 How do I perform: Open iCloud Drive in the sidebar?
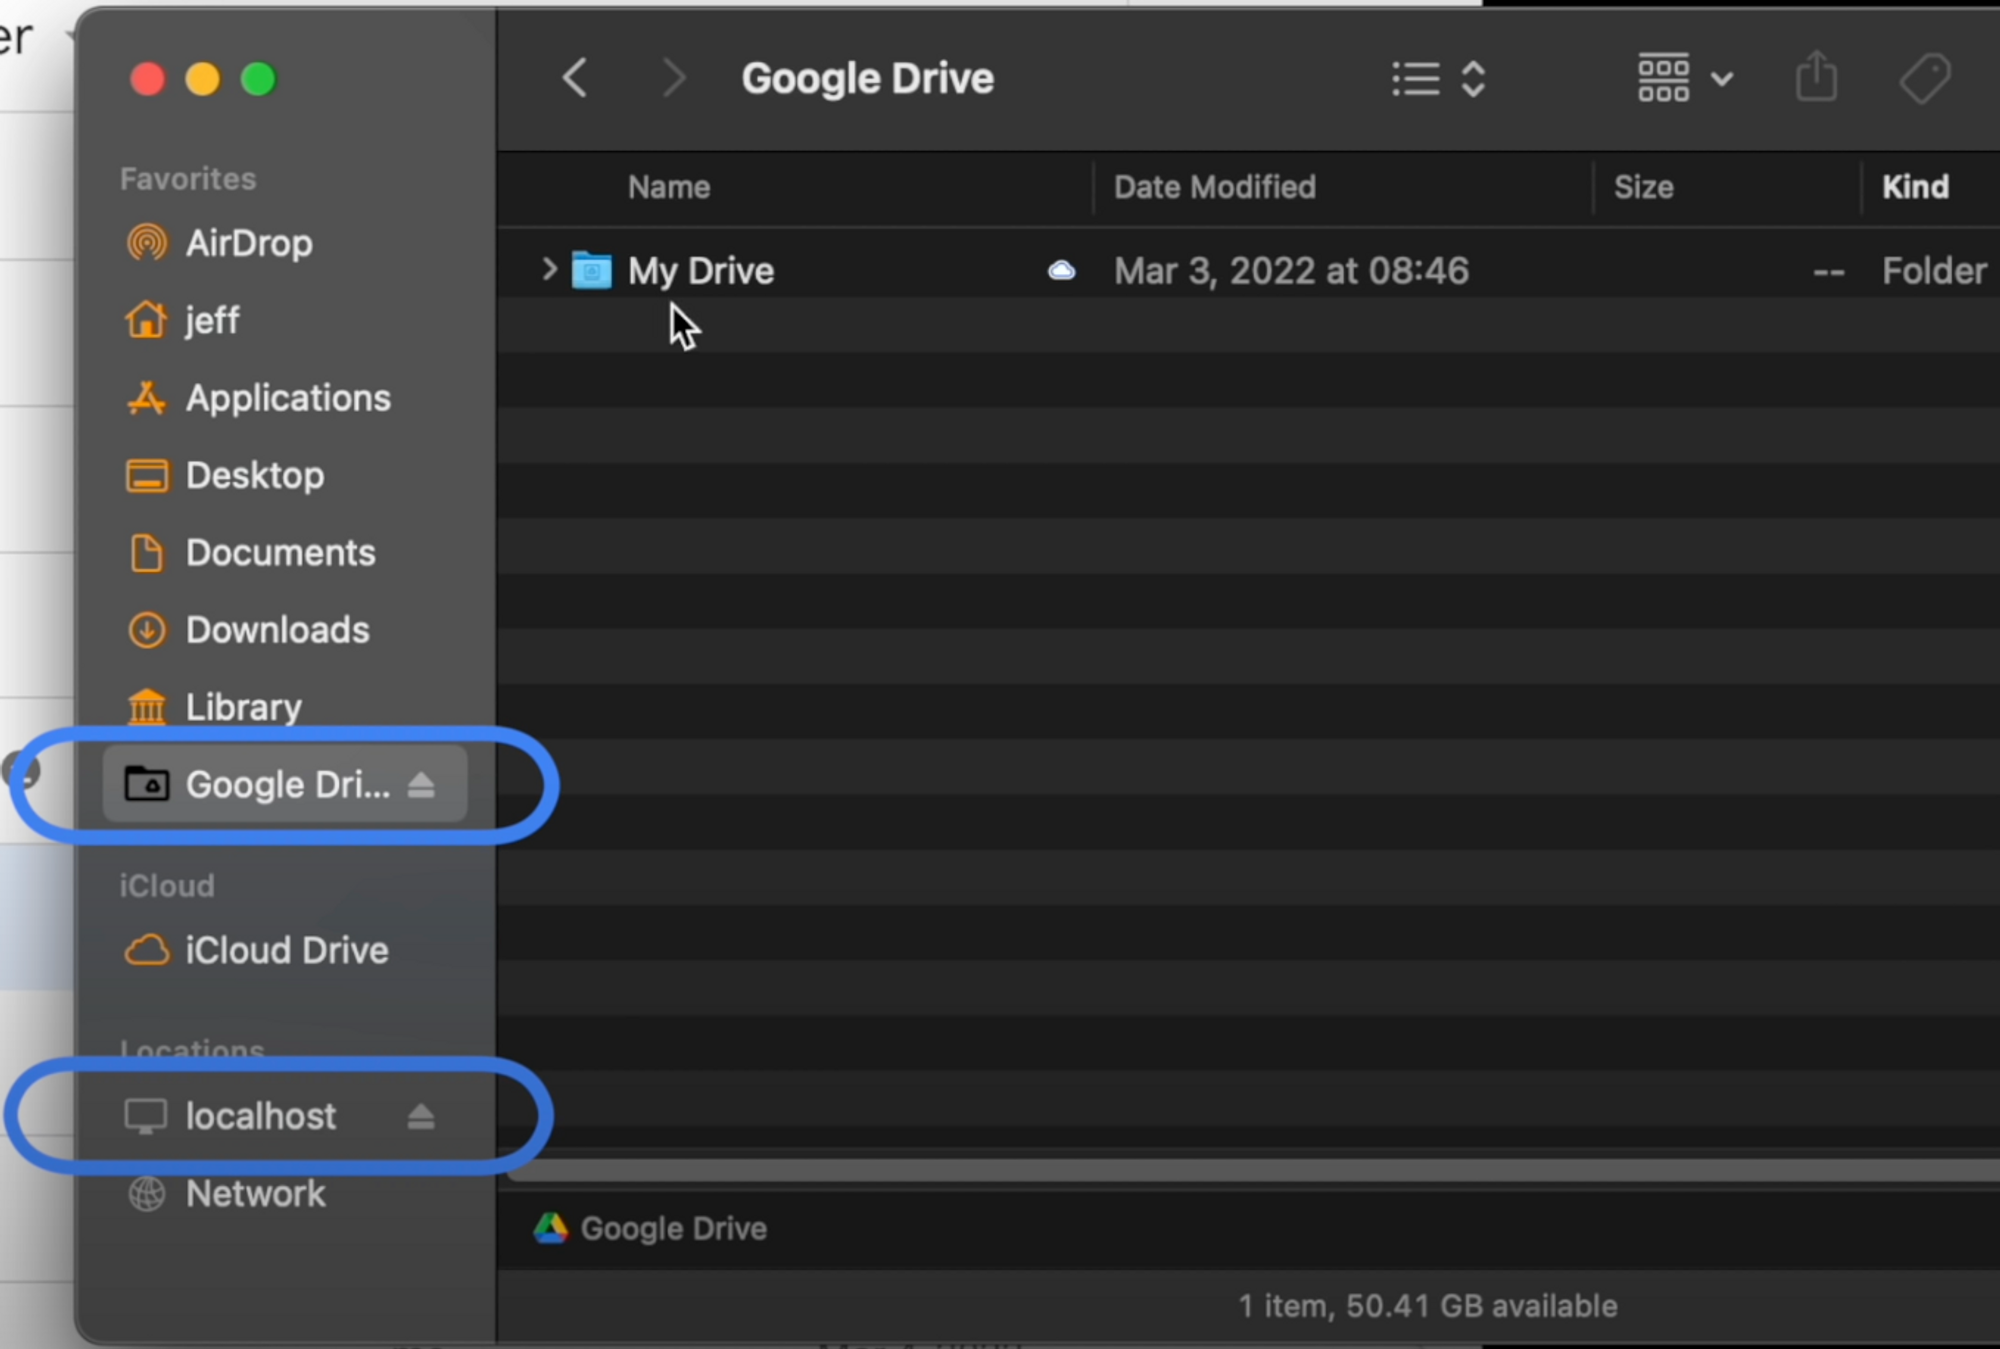pos(286,950)
